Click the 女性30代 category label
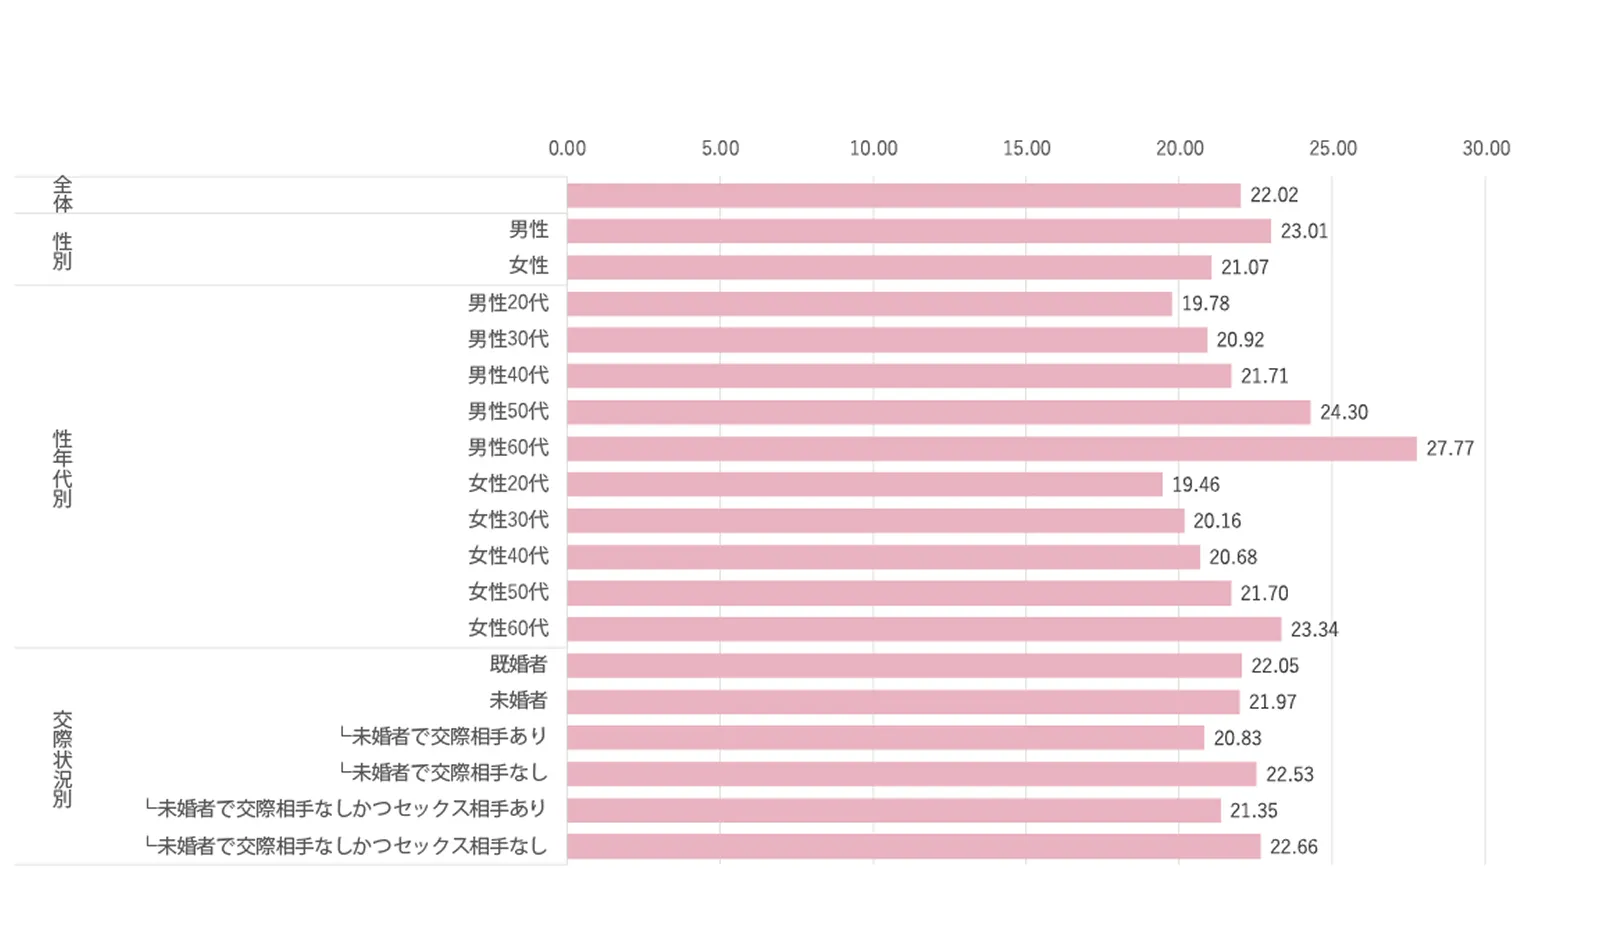This screenshot has height=938, width=1600. pyautogui.click(x=508, y=520)
